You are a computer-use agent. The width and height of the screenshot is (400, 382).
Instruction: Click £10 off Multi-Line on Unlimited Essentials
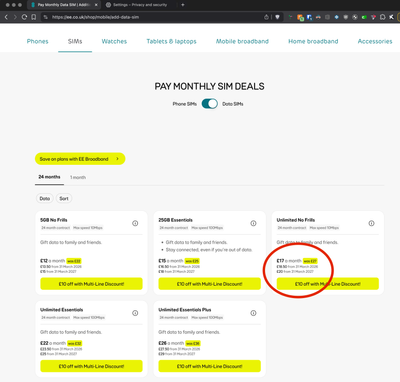pos(91,366)
